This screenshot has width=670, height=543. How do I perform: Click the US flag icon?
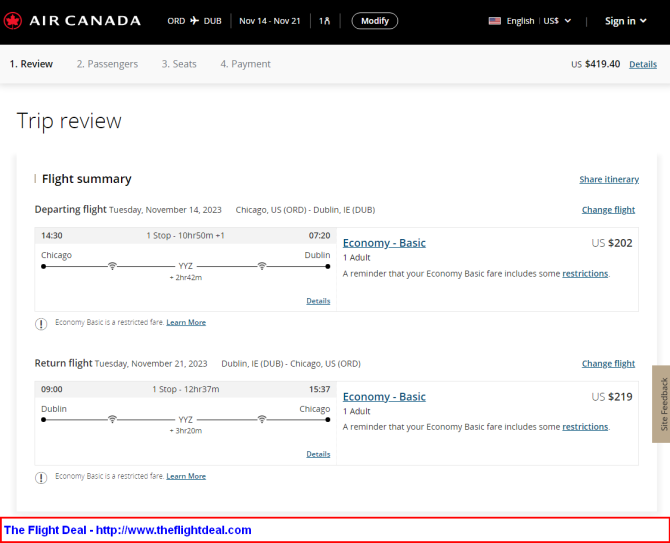(494, 21)
